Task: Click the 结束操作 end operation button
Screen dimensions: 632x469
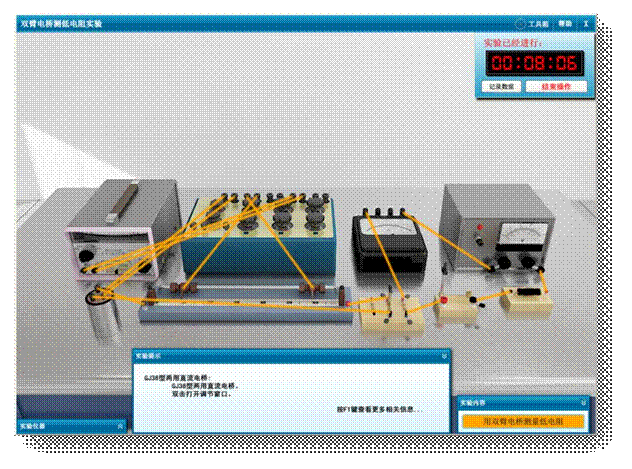Action: tap(555, 87)
